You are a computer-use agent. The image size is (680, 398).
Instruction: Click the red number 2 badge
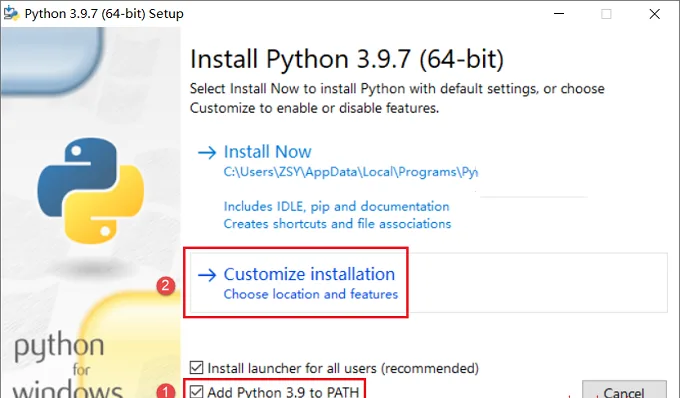tap(166, 286)
